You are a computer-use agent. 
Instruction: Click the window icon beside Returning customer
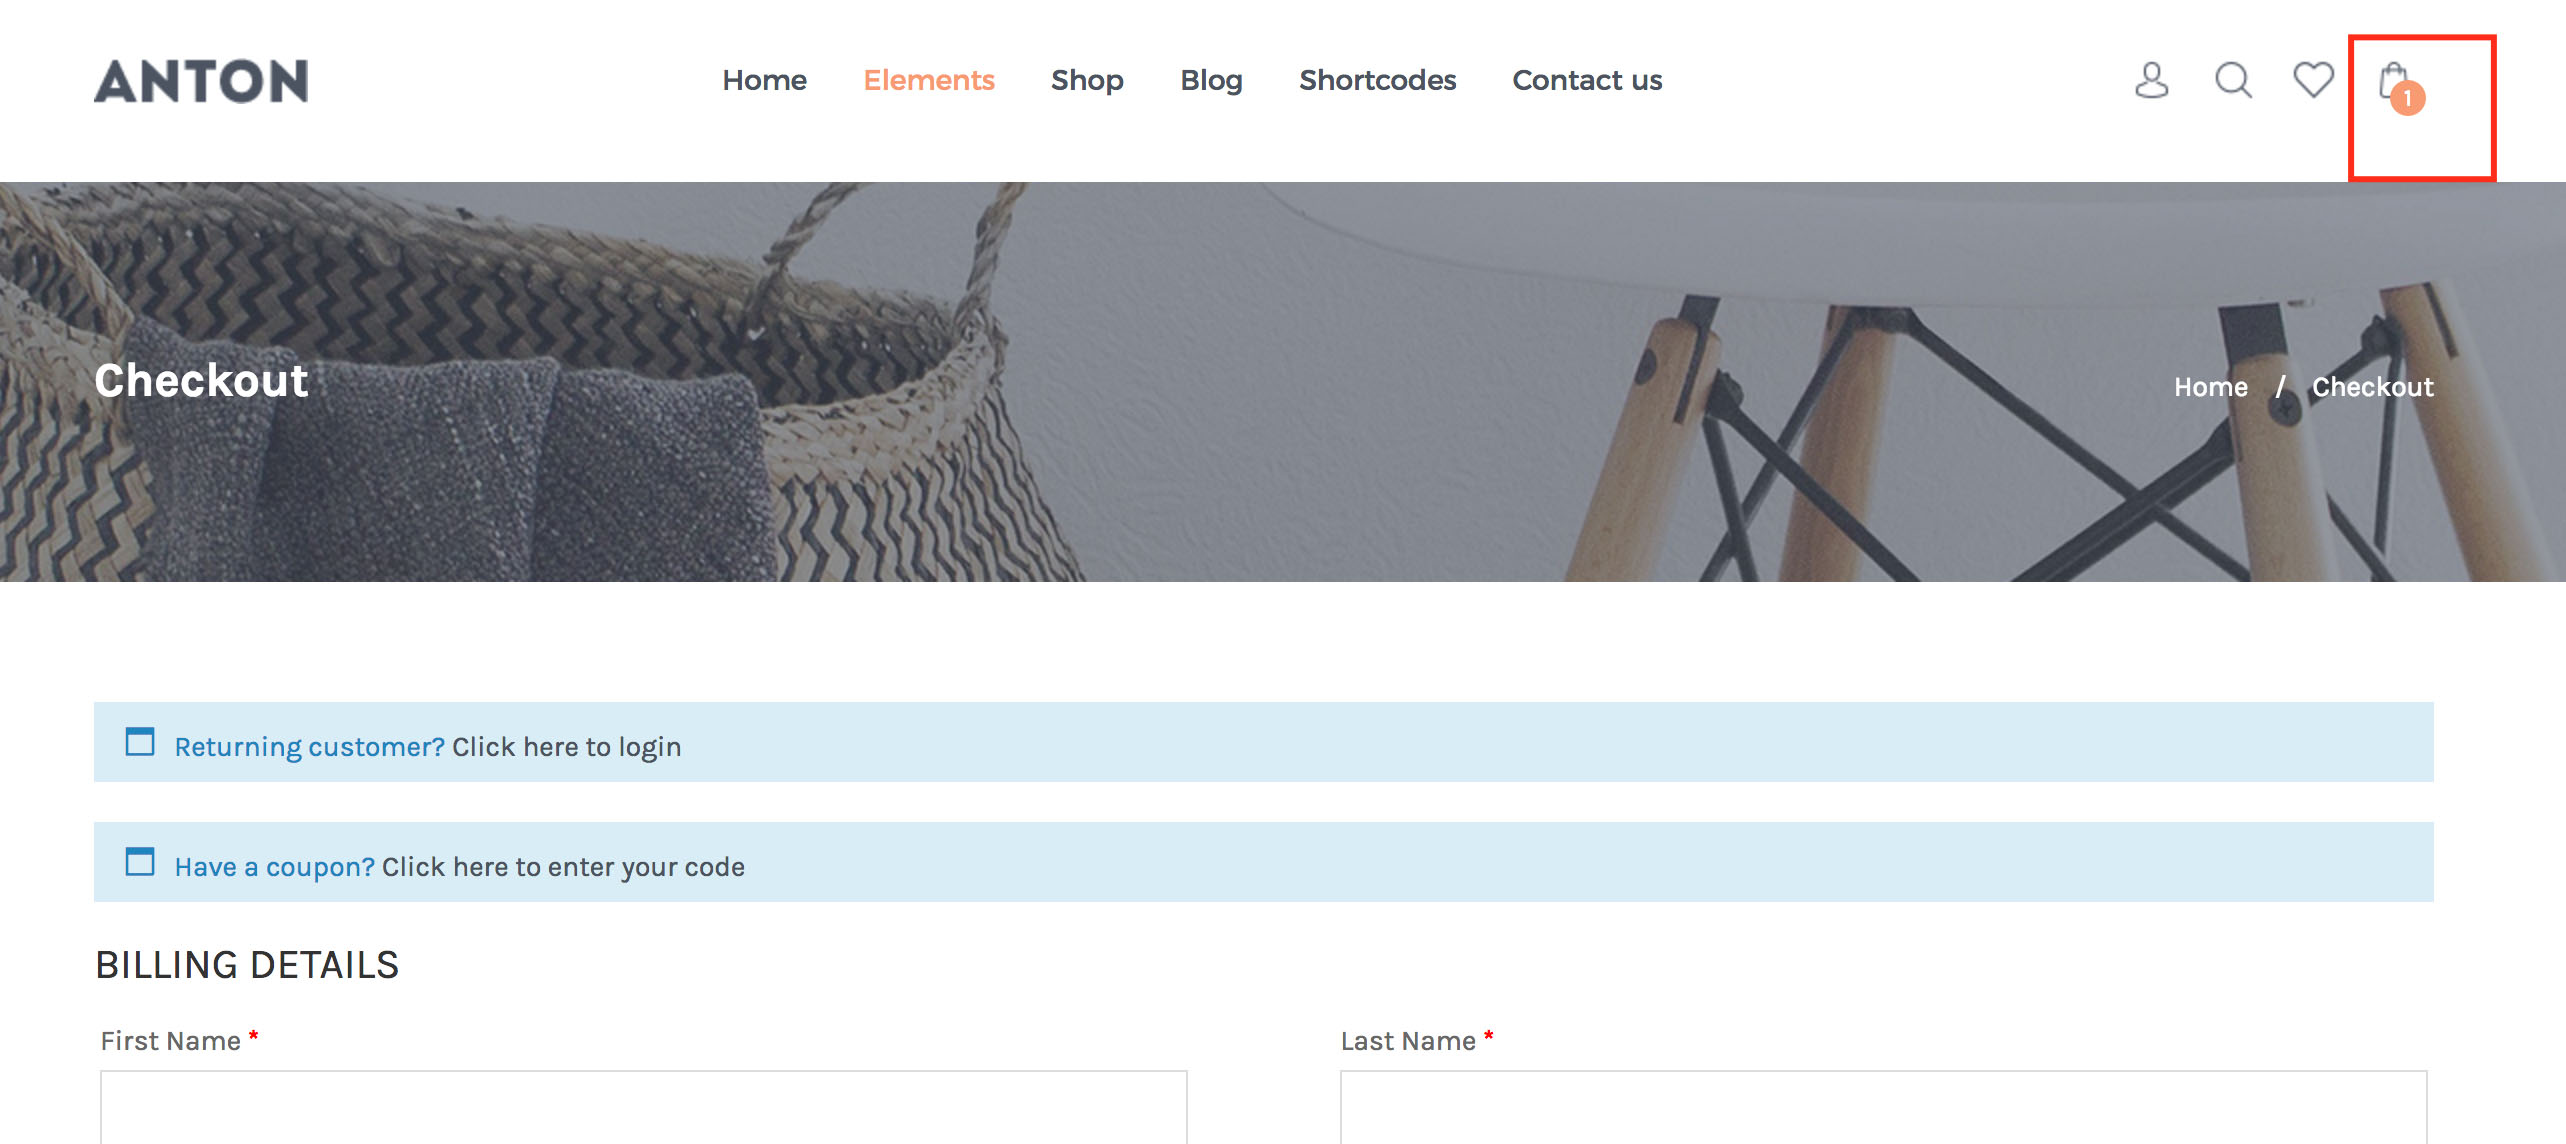click(x=140, y=742)
